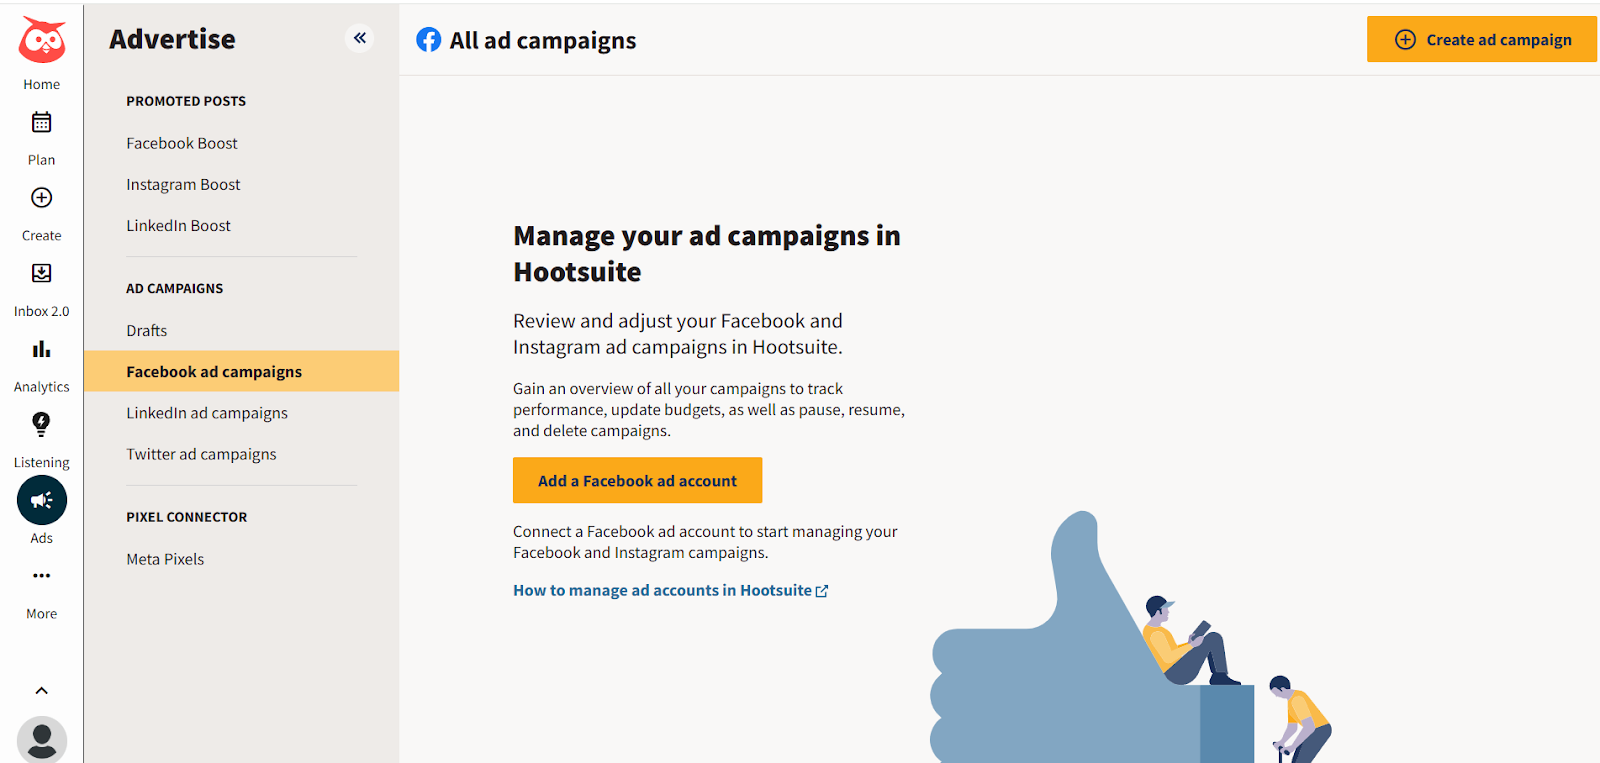Open Inbox 2.0 from the sidebar icon
Screen dimensions: 1600x763
(x=41, y=273)
